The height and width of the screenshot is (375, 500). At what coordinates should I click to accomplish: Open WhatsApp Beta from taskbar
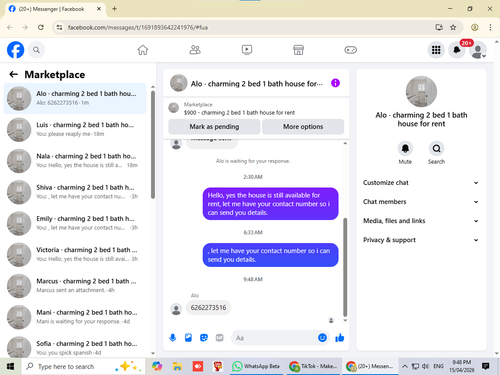(x=256, y=367)
